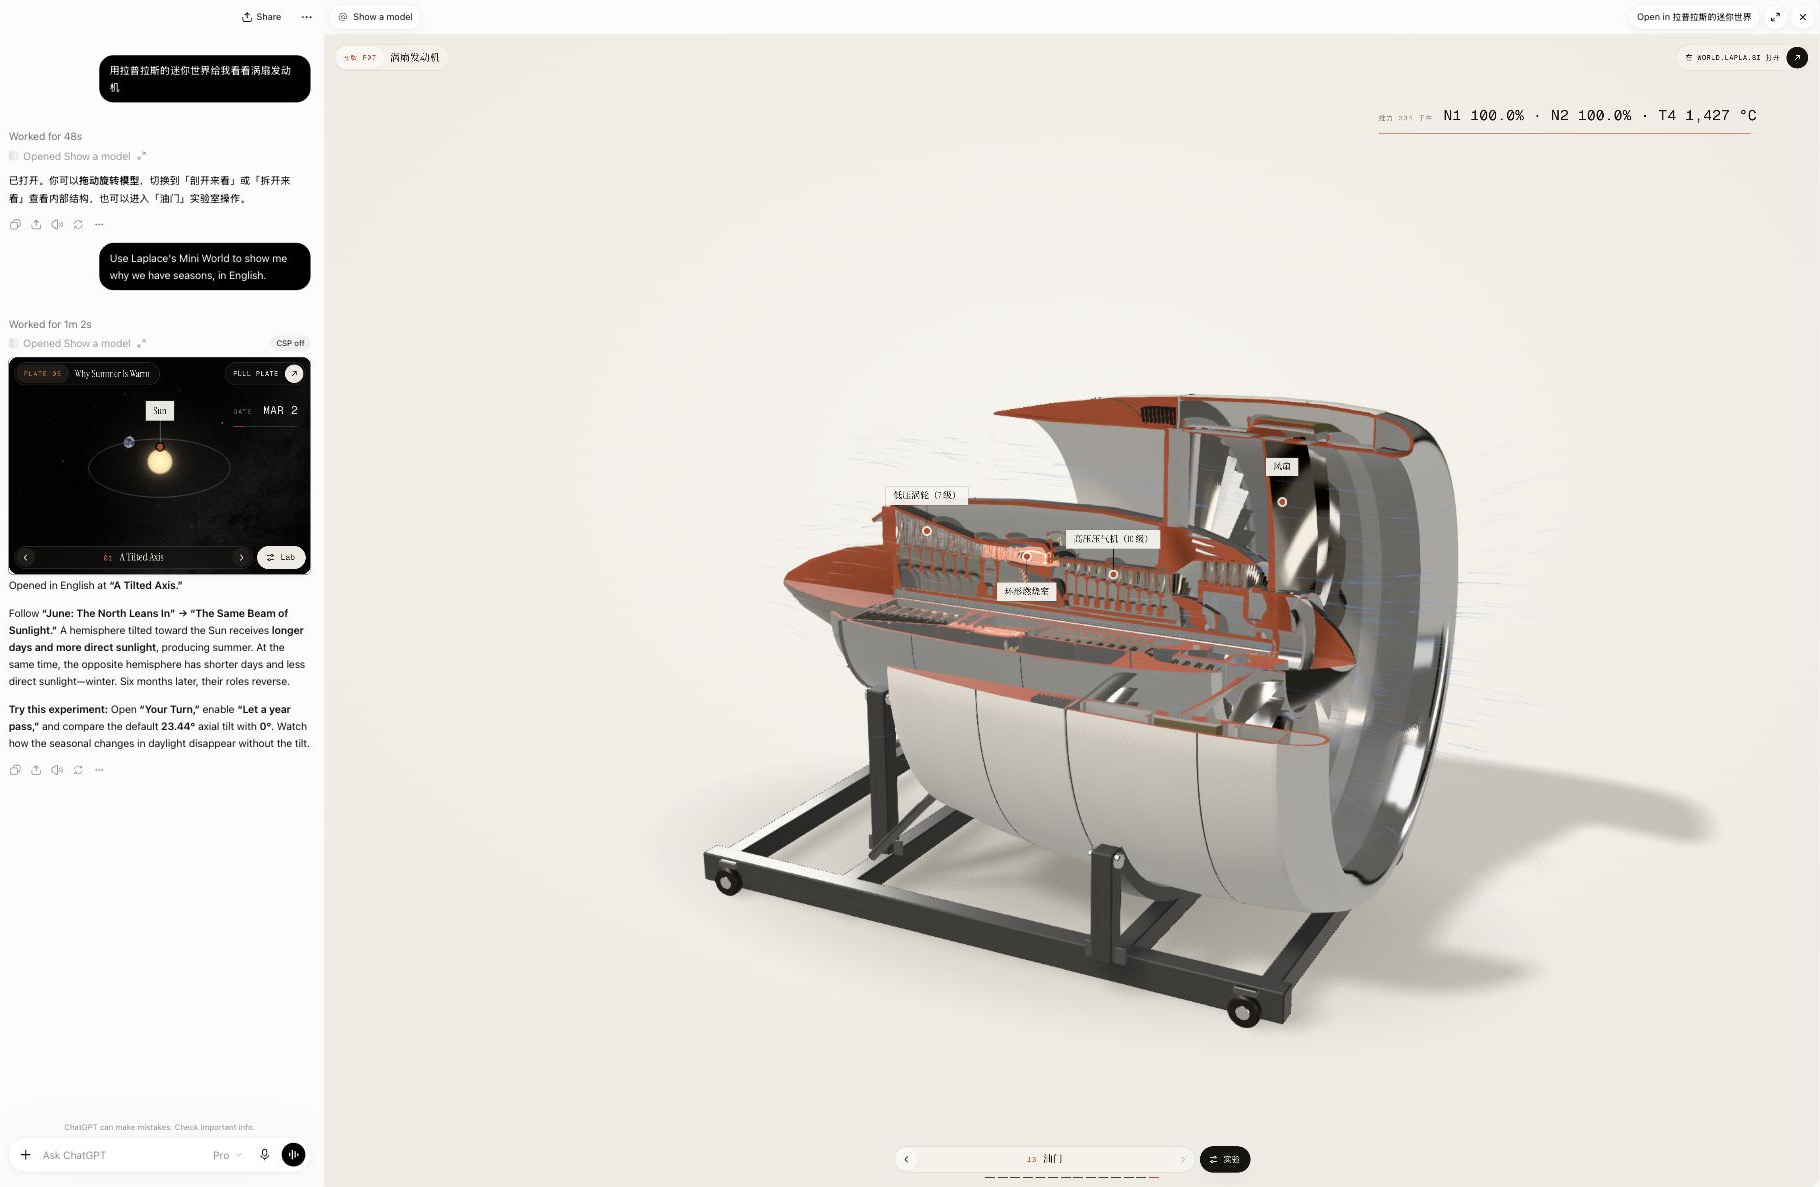The image size is (1820, 1187).
Task: Open in 拉普拉斯的迷你世界 button
Action: [1693, 17]
